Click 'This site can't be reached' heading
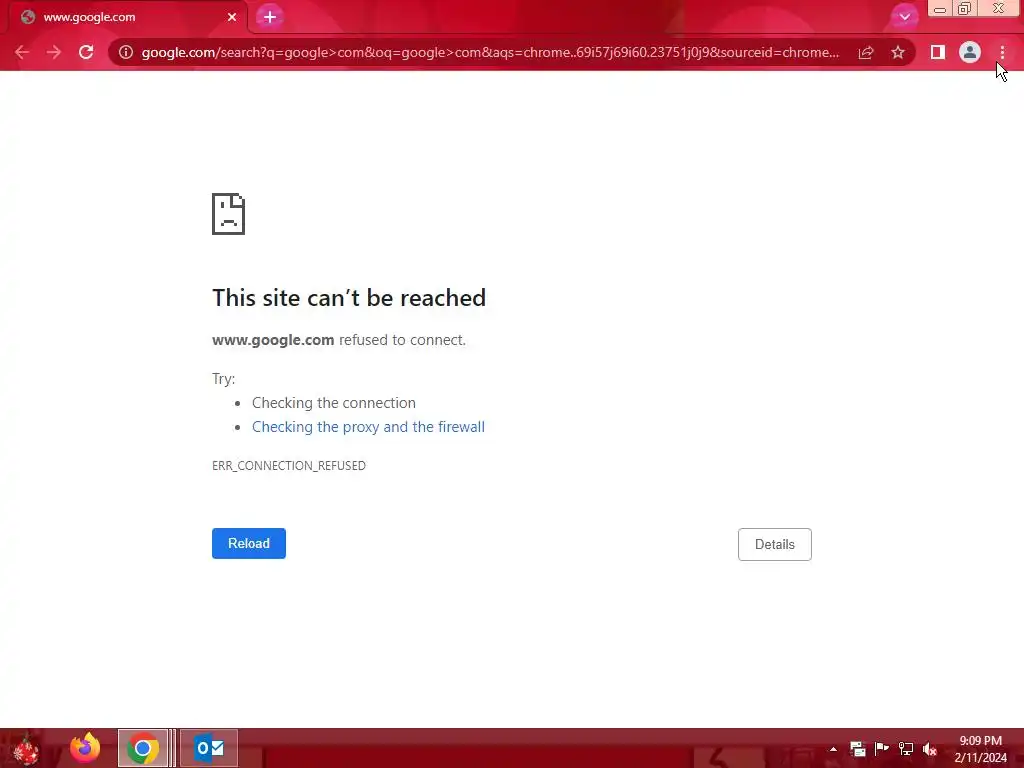 [349, 298]
